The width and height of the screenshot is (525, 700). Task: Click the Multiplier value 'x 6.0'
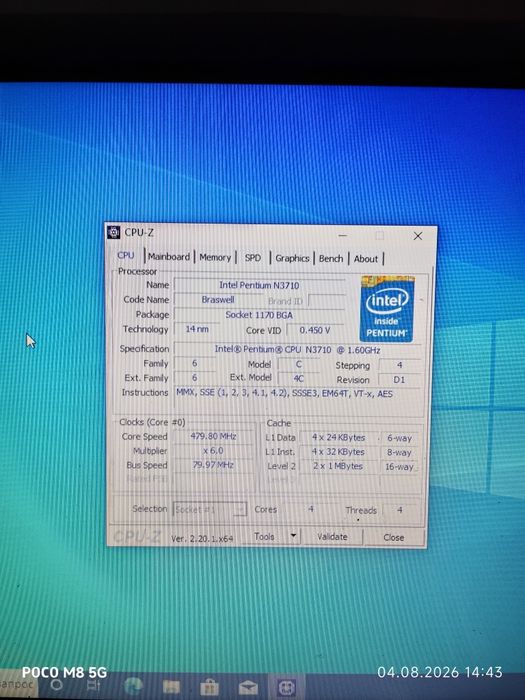point(213,451)
